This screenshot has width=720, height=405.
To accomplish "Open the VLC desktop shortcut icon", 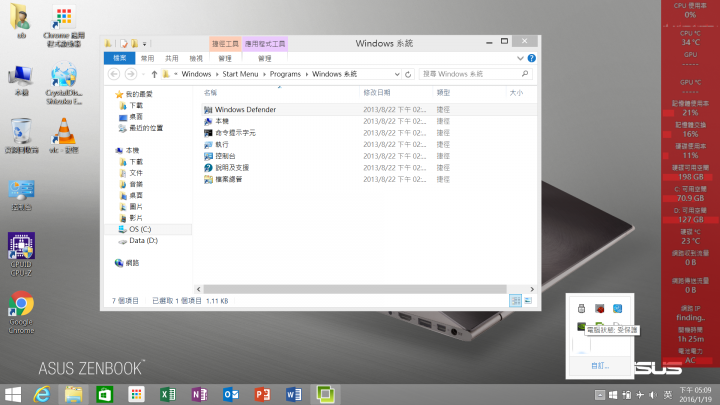I will point(64,135).
